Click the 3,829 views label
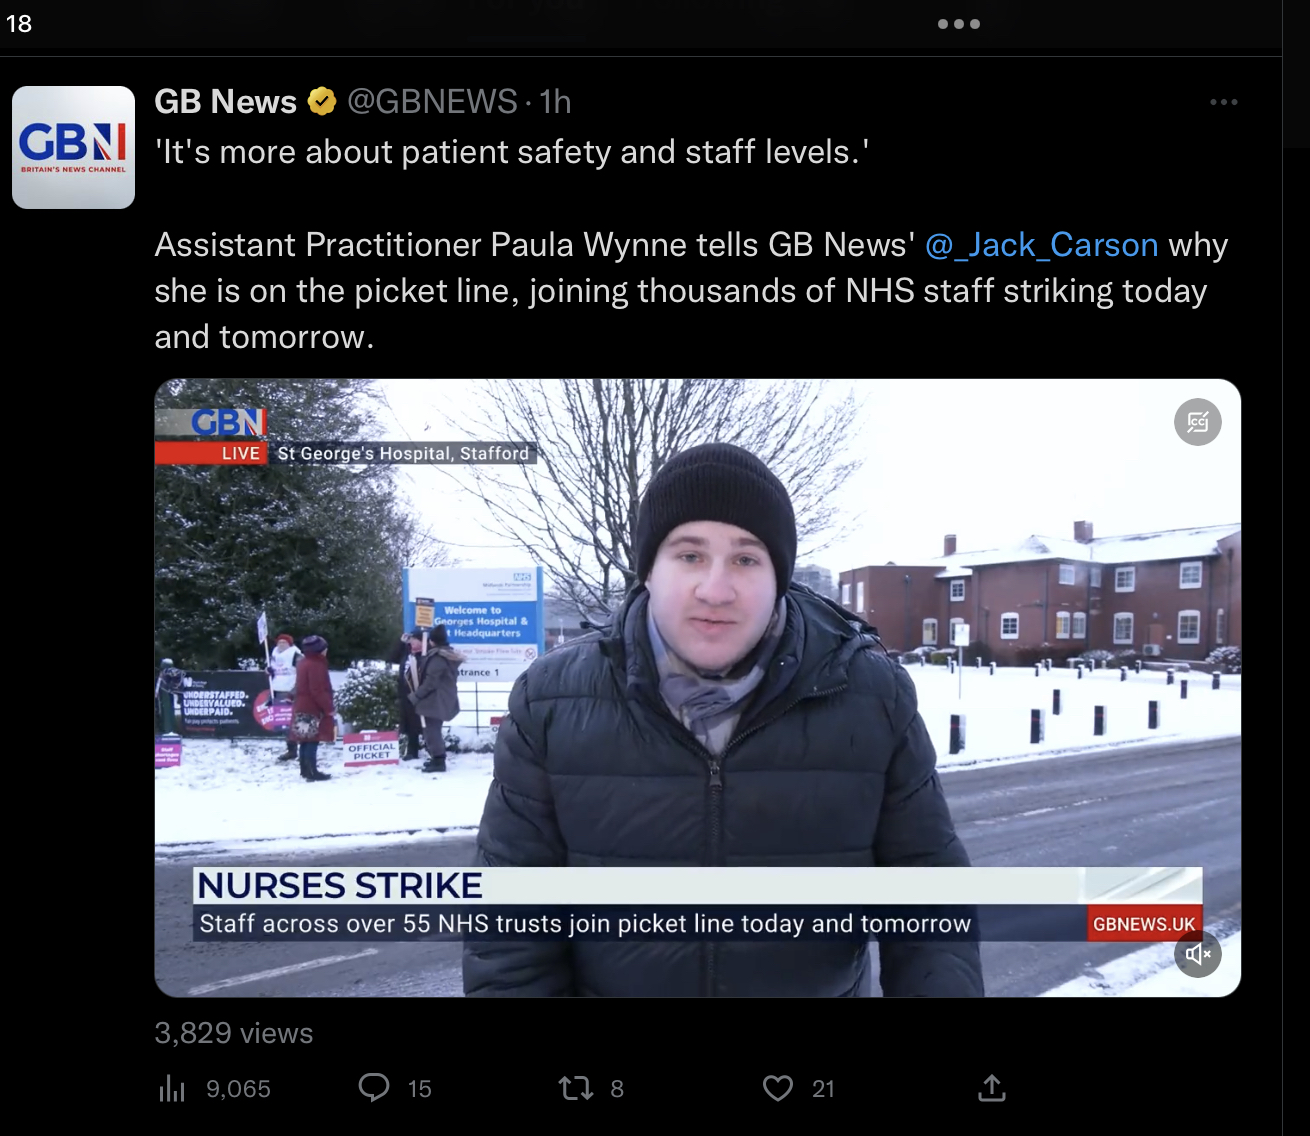The image size is (1310, 1136). click(234, 1033)
